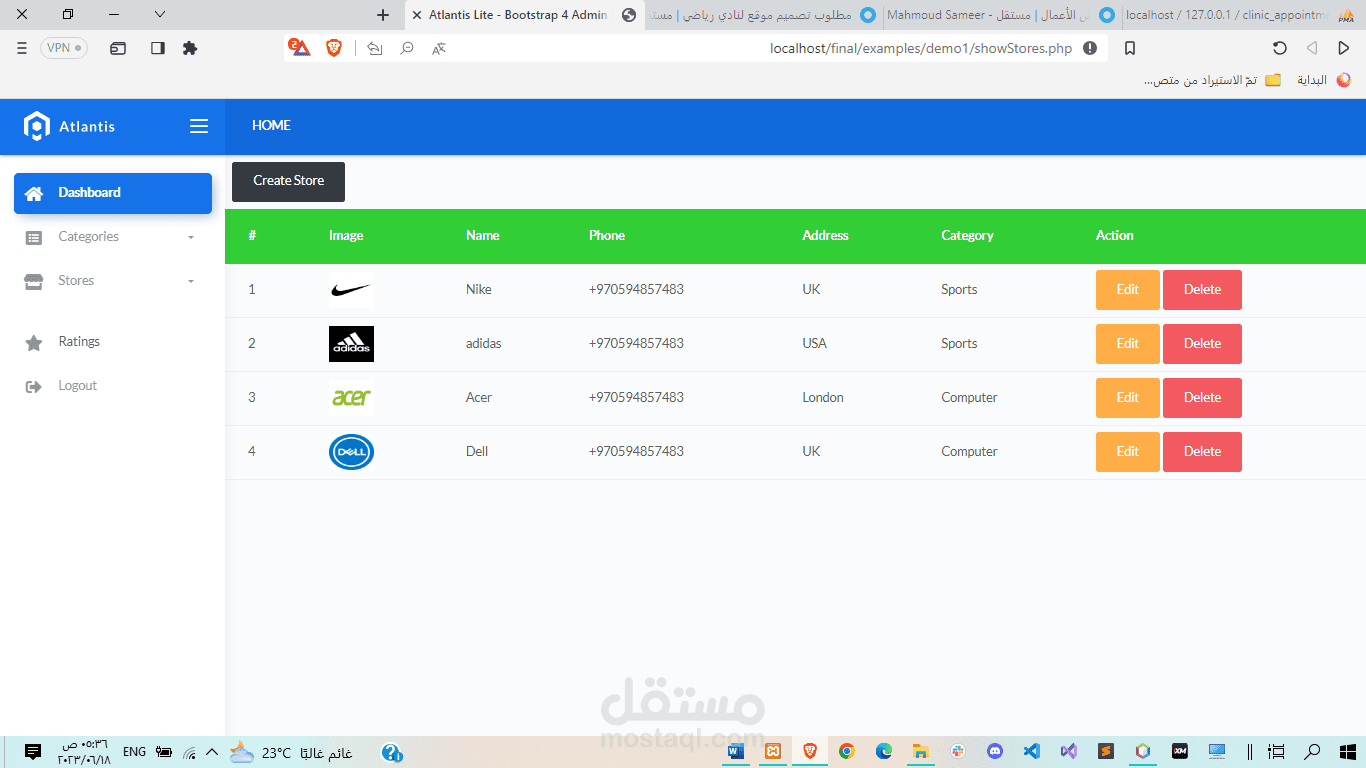The width and height of the screenshot is (1366, 768).
Task: Select Logout in the sidebar
Action: (x=78, y=386)
